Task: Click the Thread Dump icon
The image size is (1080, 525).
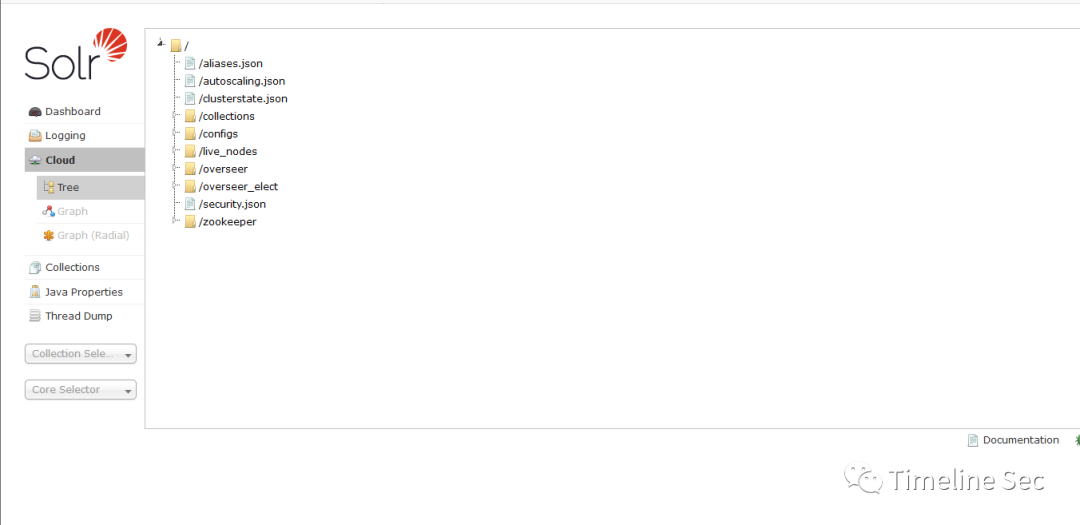Action: click(x=35, y=316)
